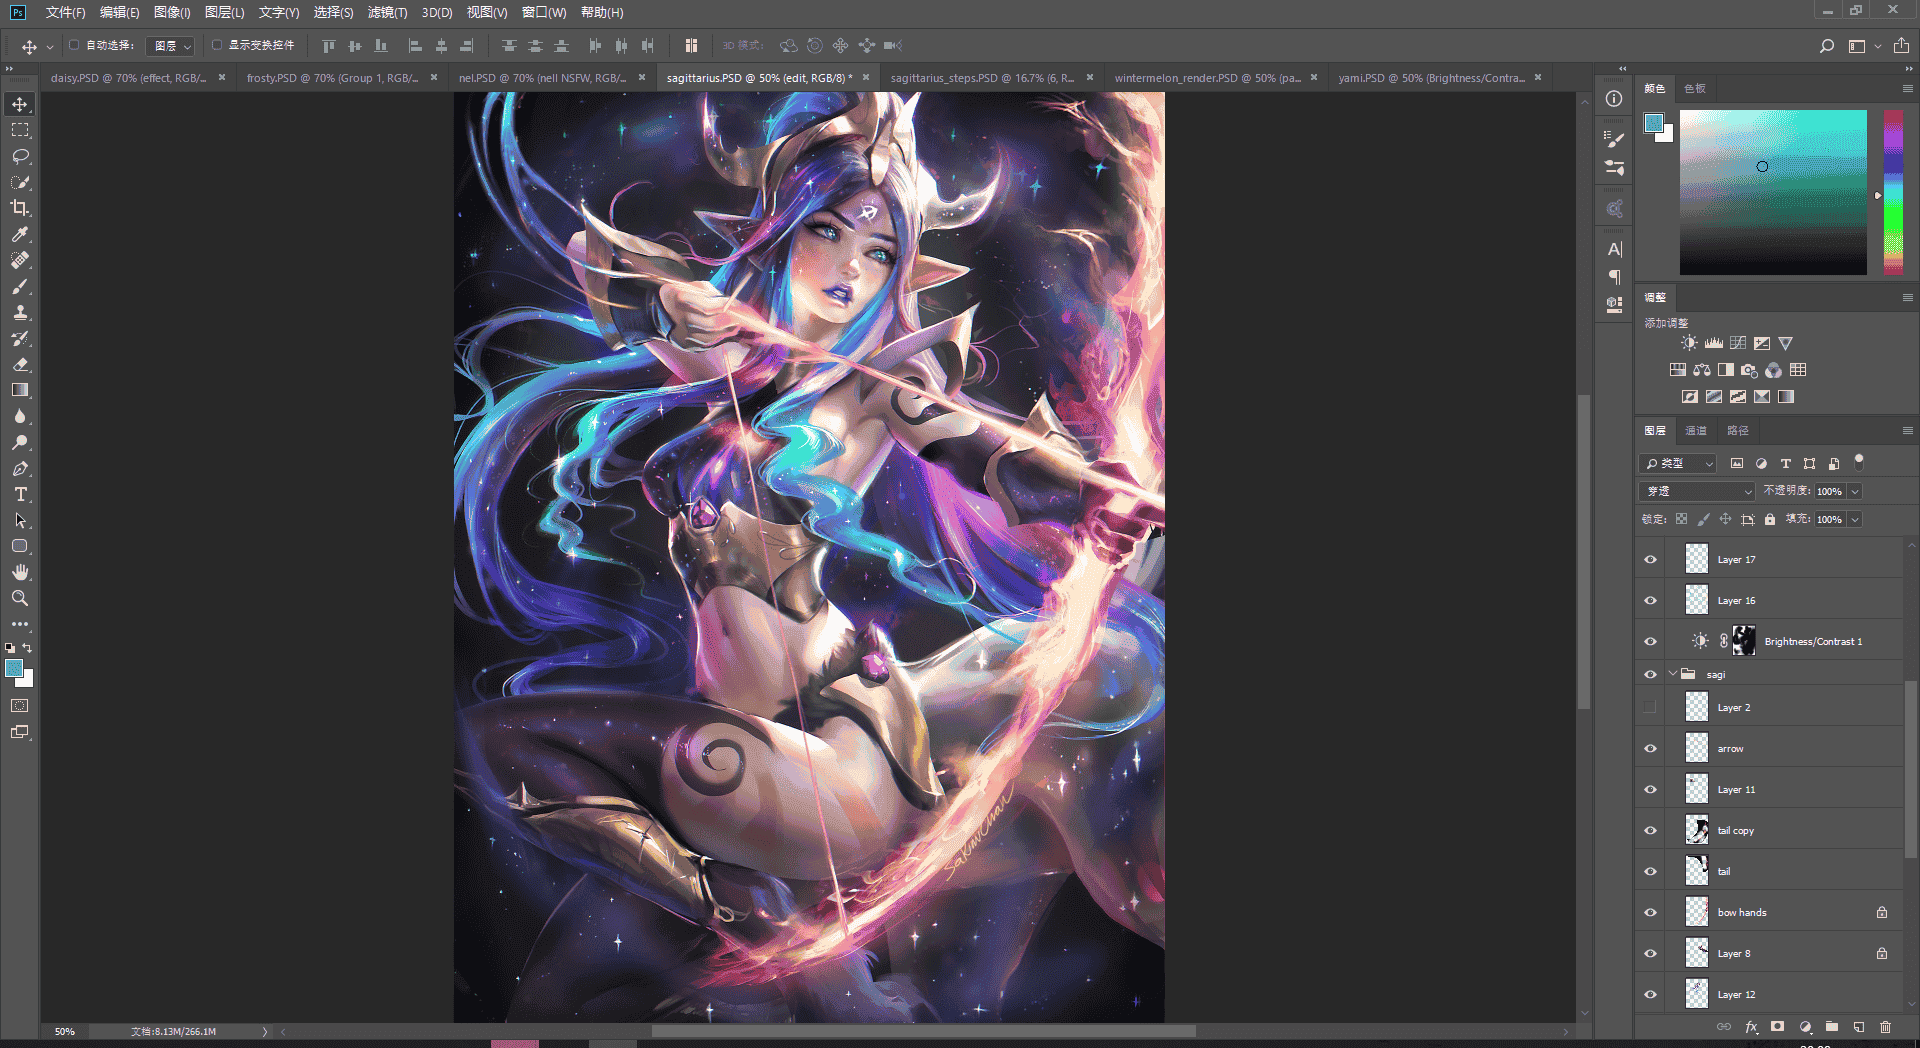Open the layer blend mode dropdown
Image resolution: width=1920 pixels, height=1048 pixels.
coord(1697,491)
